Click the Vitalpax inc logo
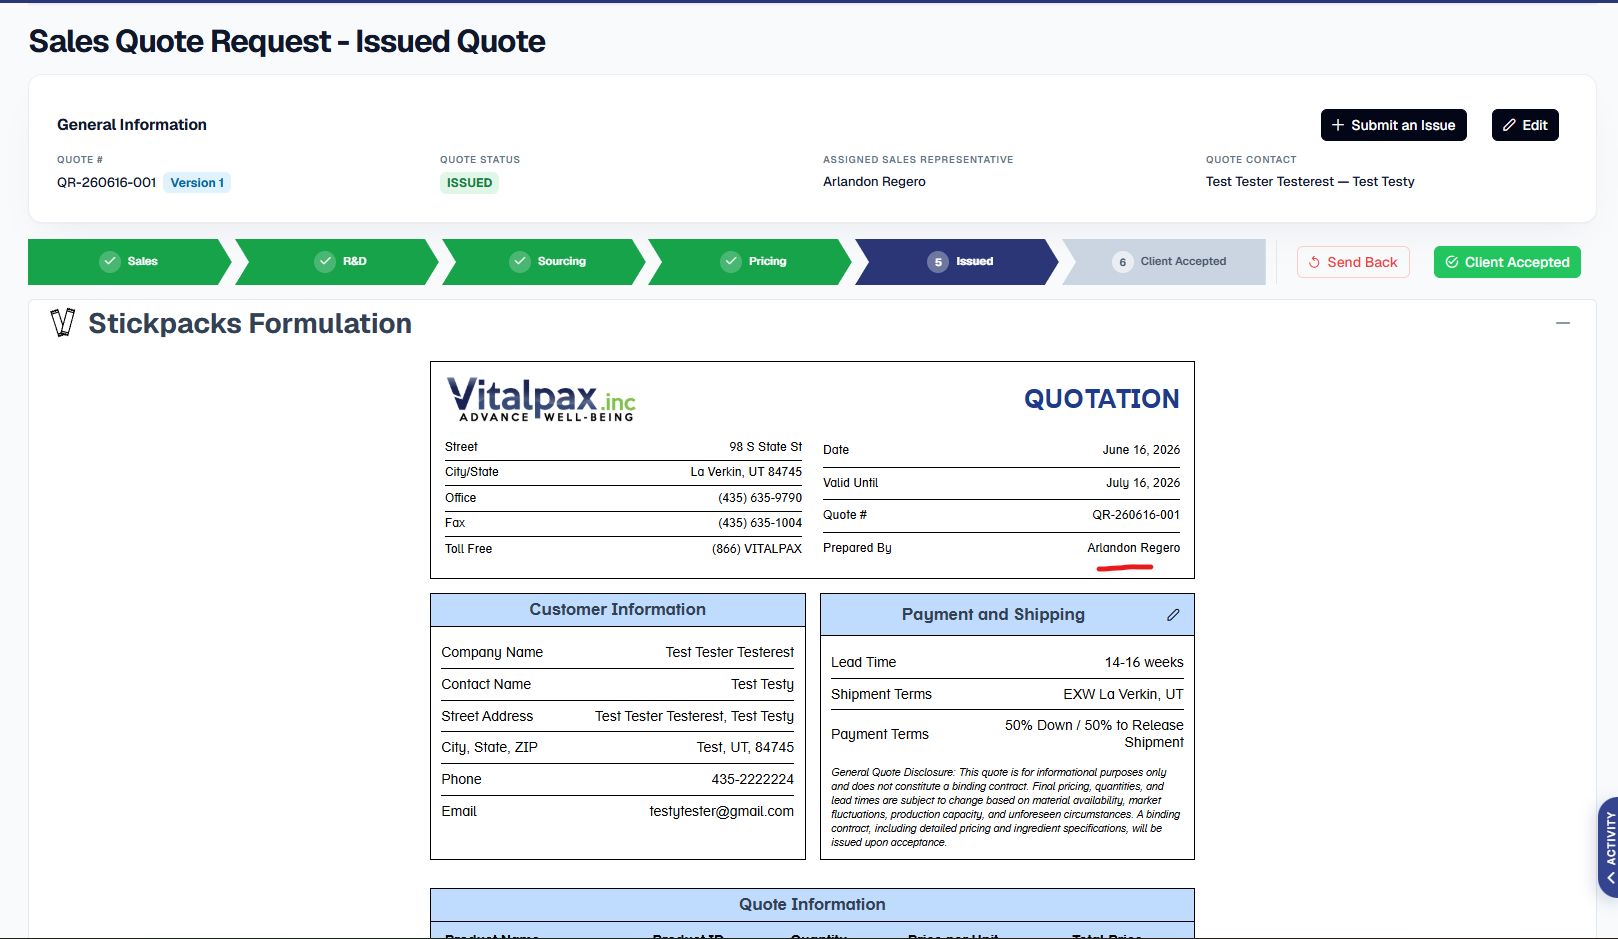Image resolution: width=1618 pixels, height=939 pixels. tap(541, 399)
